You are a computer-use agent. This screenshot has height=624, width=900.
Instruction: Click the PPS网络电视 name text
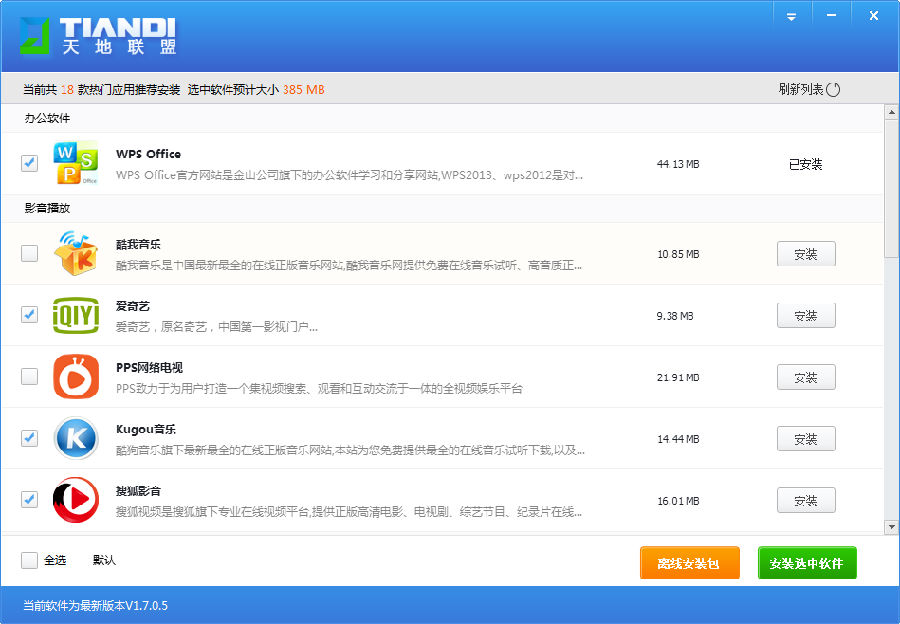tap(149, 367)
